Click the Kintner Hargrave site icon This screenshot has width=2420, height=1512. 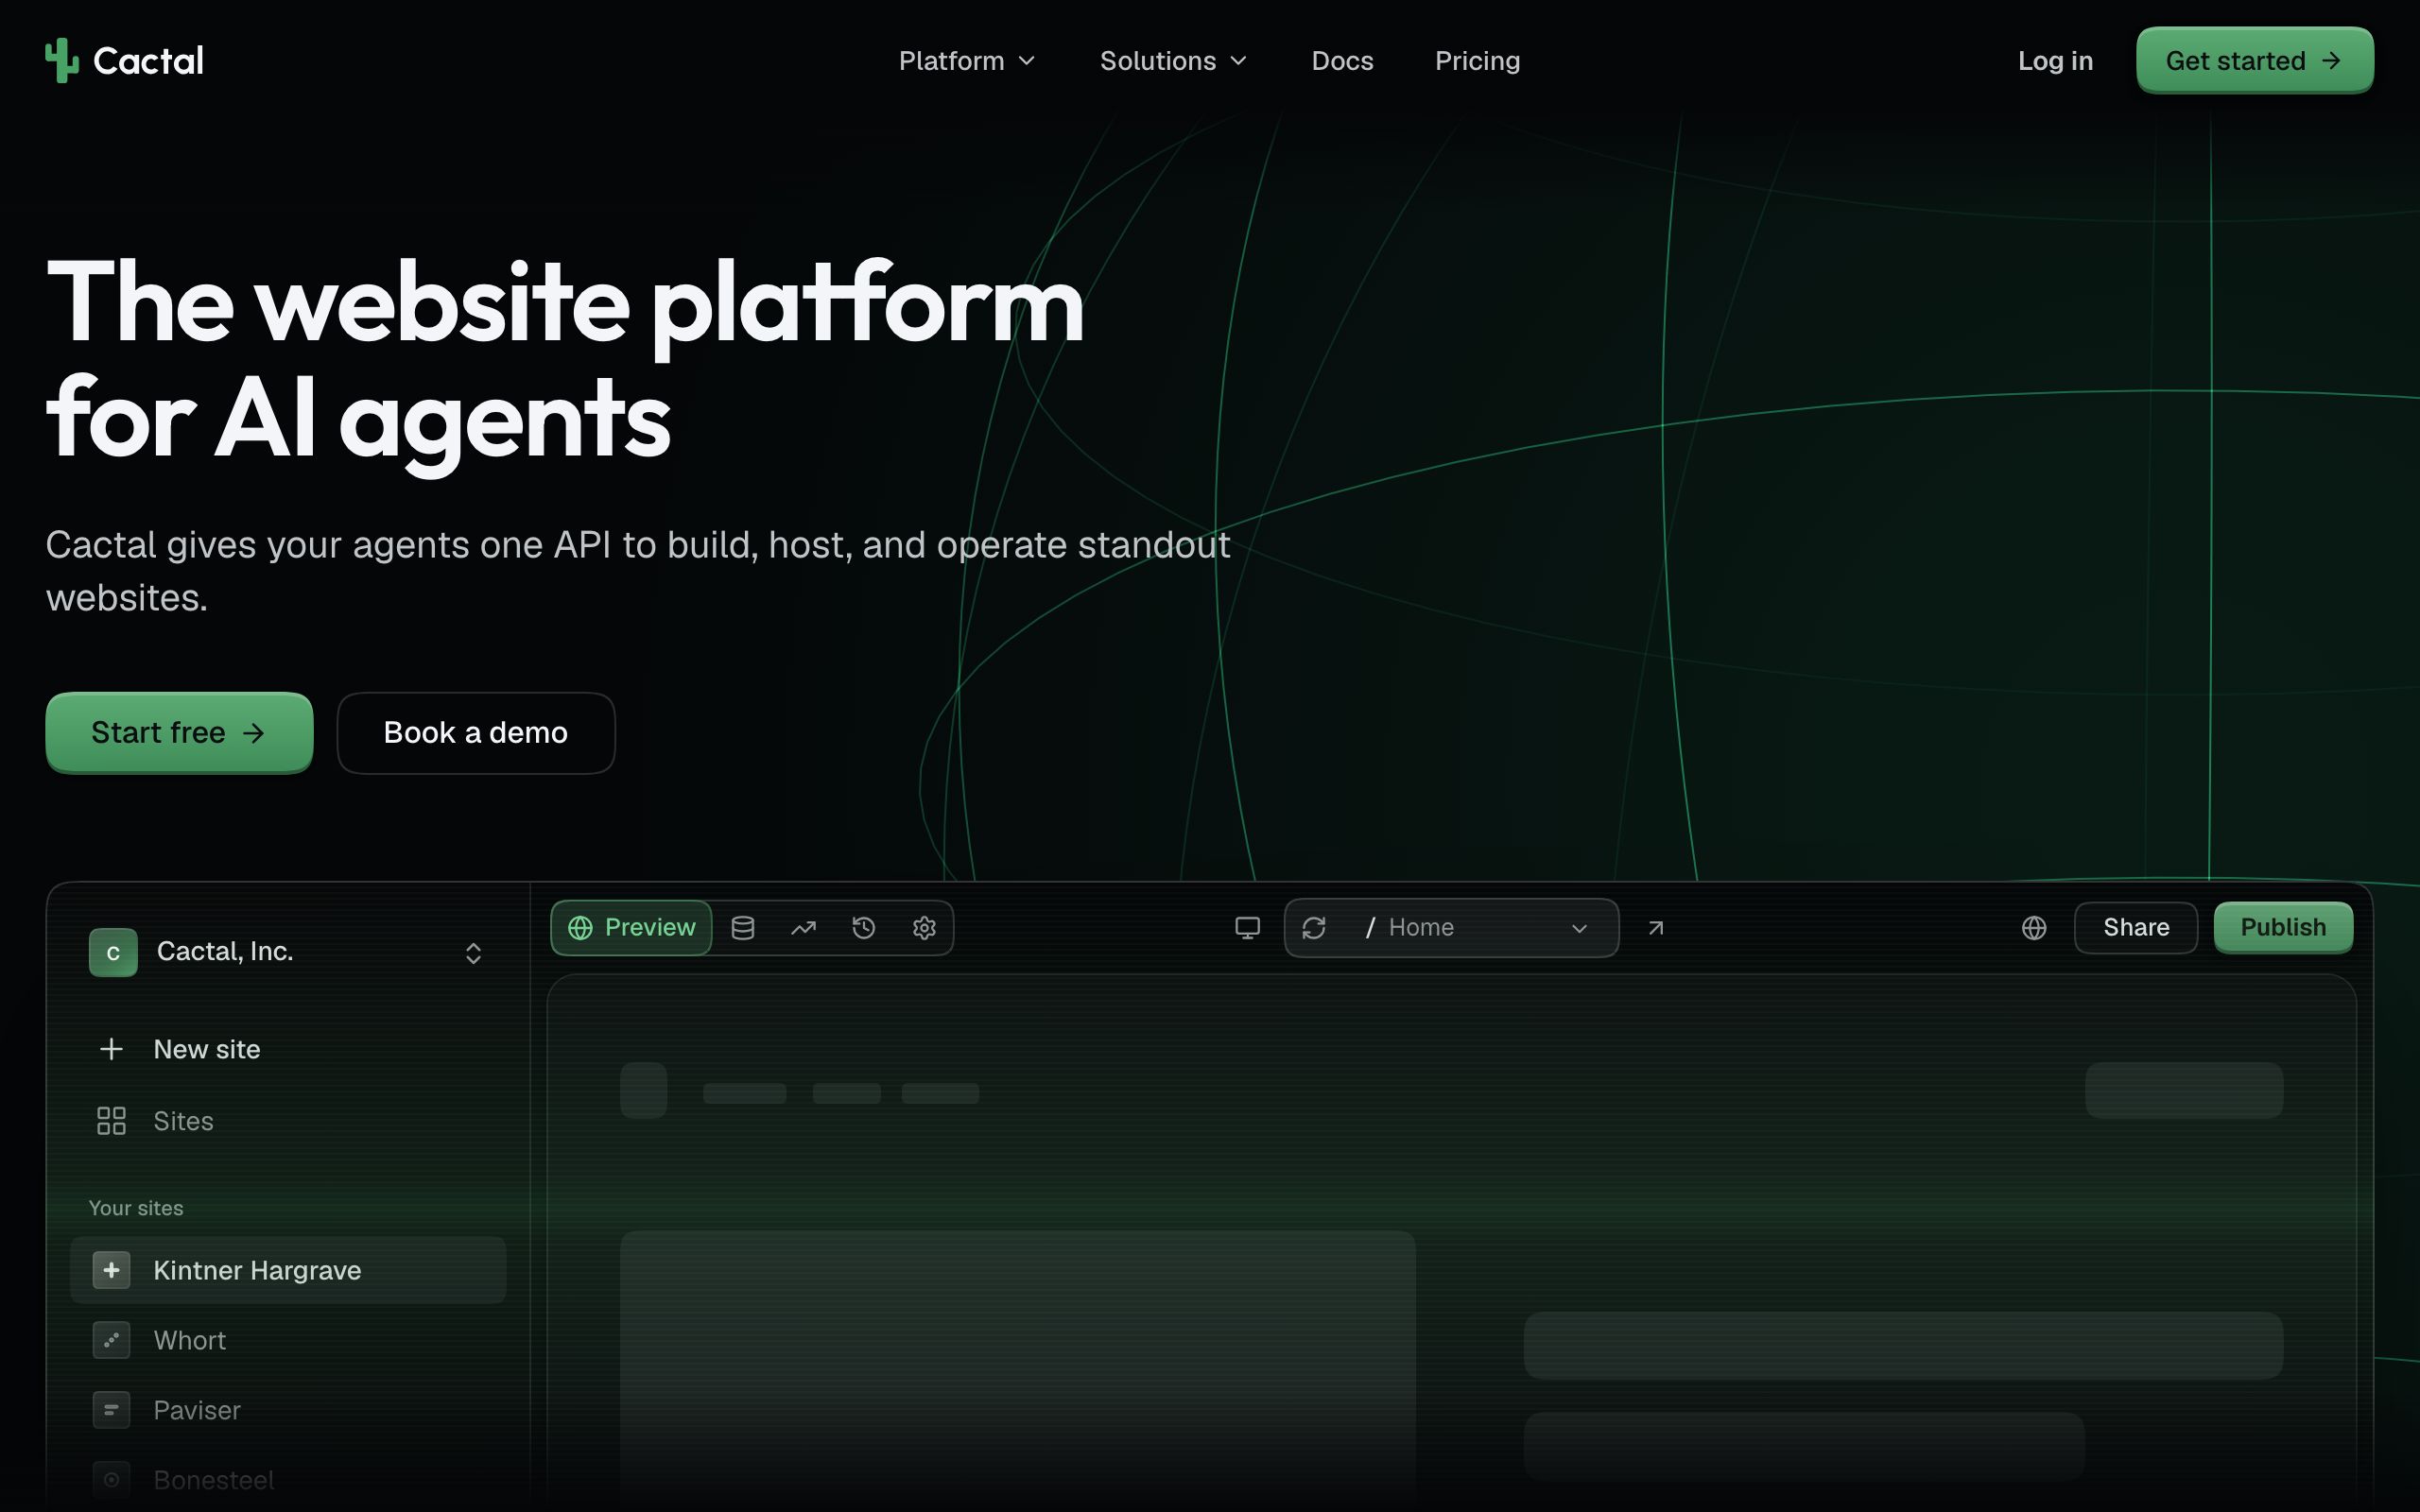[111, 1270]
